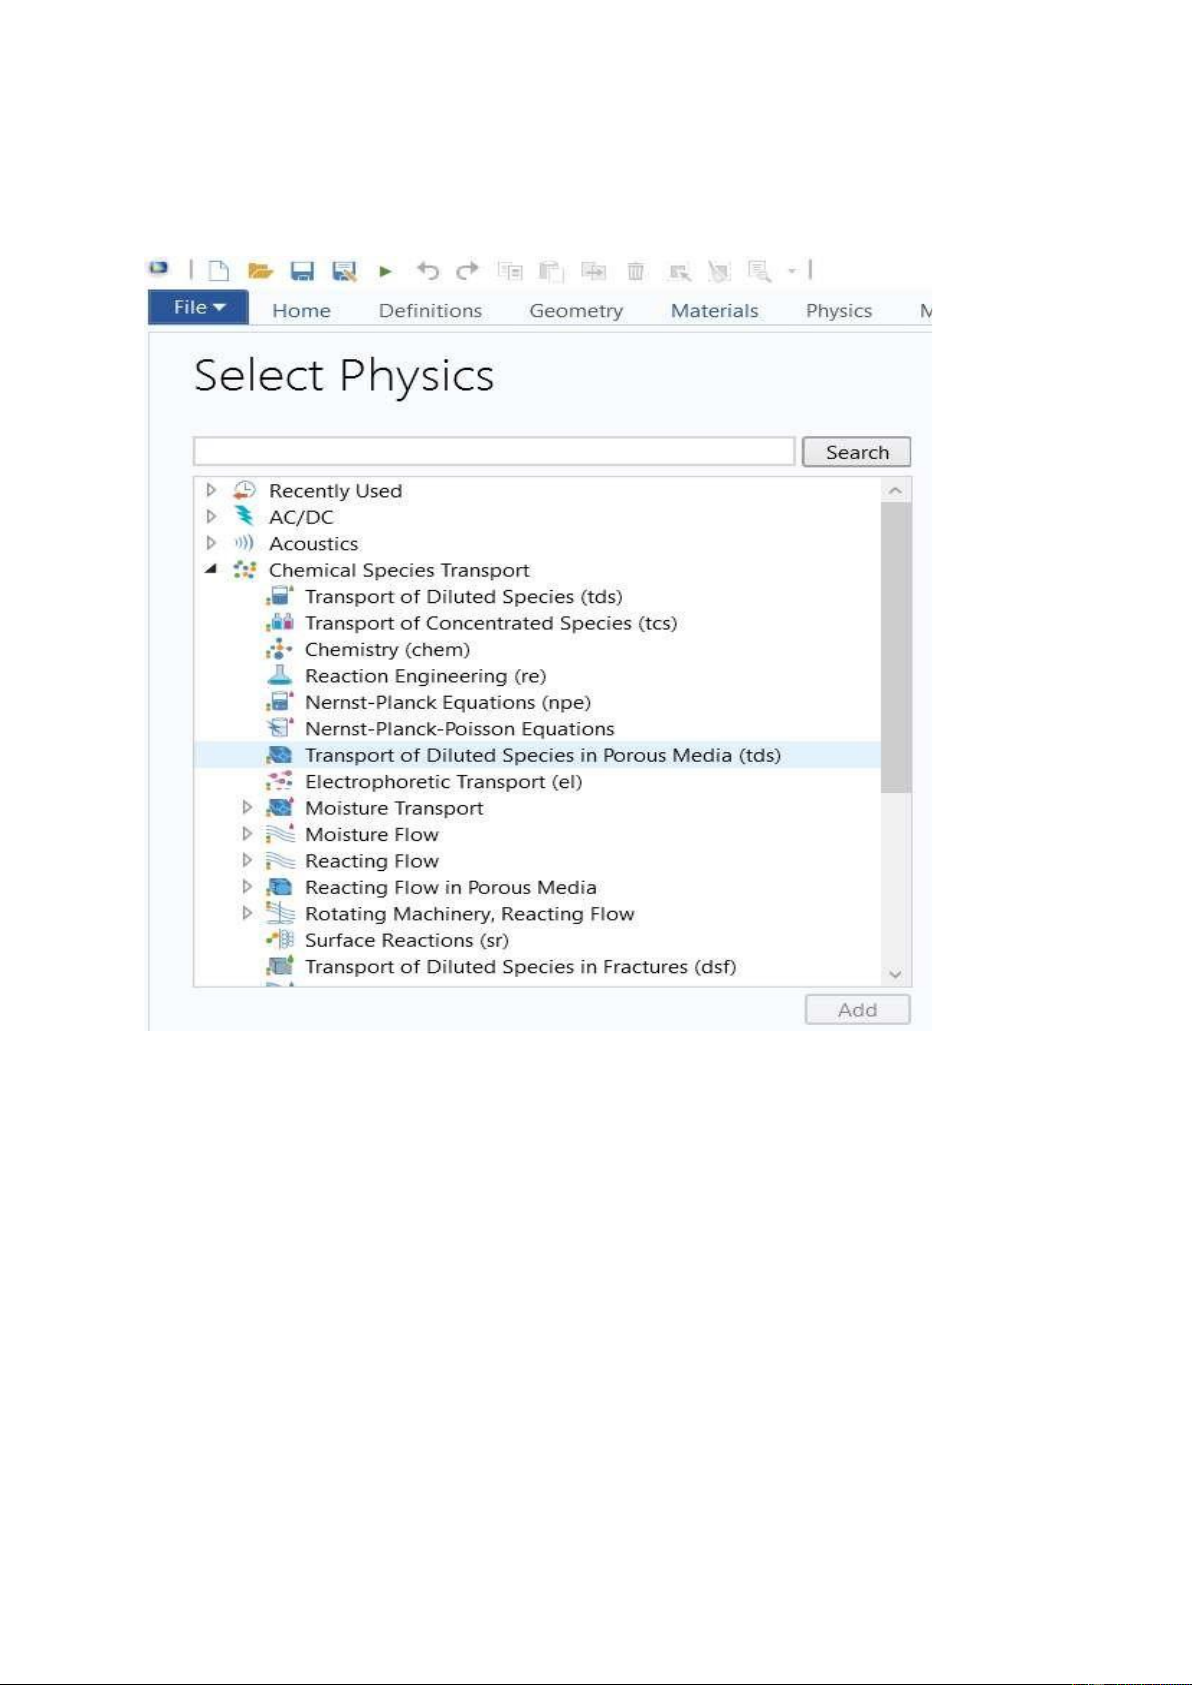Open a model with the folder icon
Screen dimensions: 1192x1685
click(x=260, y=271)
